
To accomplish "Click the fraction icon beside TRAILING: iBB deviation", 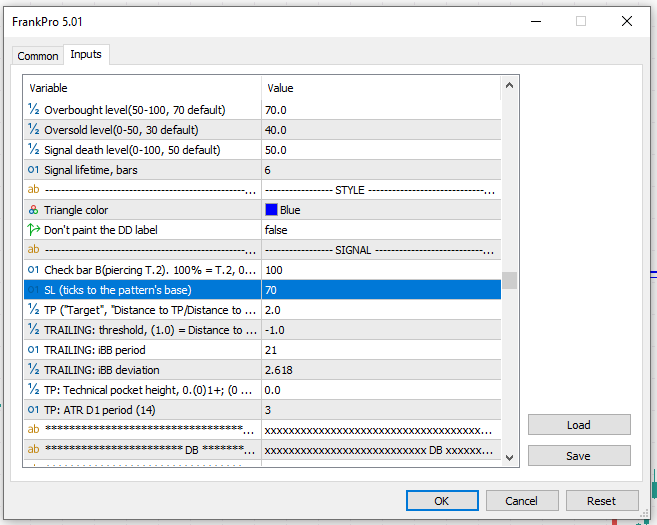I will pos(33,370).
